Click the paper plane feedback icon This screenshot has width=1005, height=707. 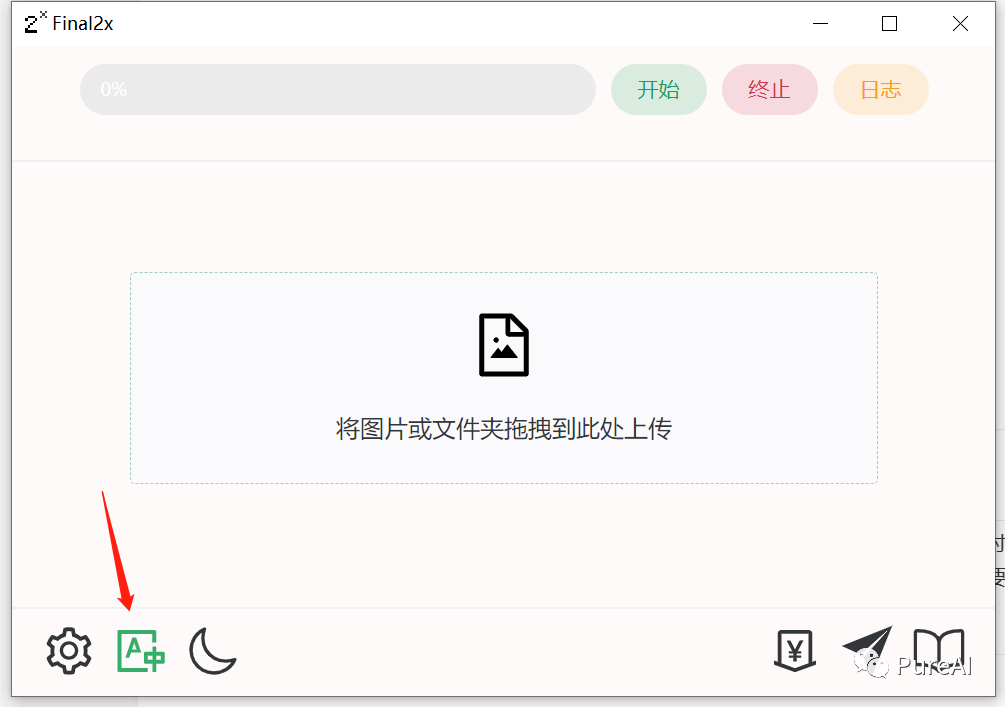867,648
